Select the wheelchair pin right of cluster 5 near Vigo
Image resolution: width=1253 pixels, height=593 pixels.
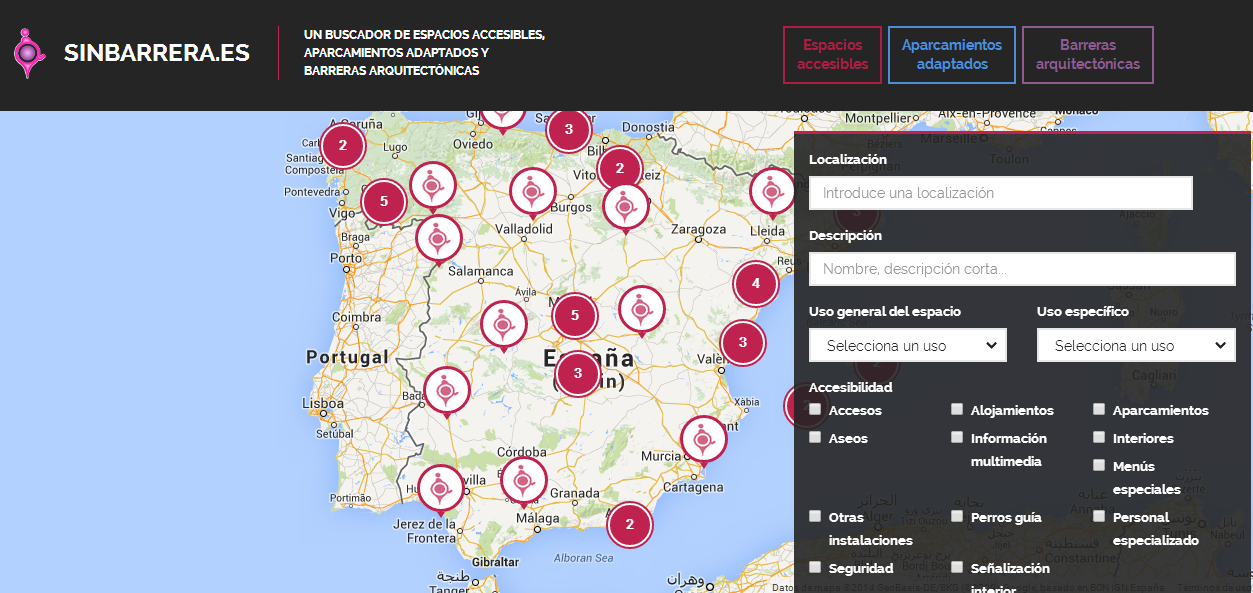[433, 187]
